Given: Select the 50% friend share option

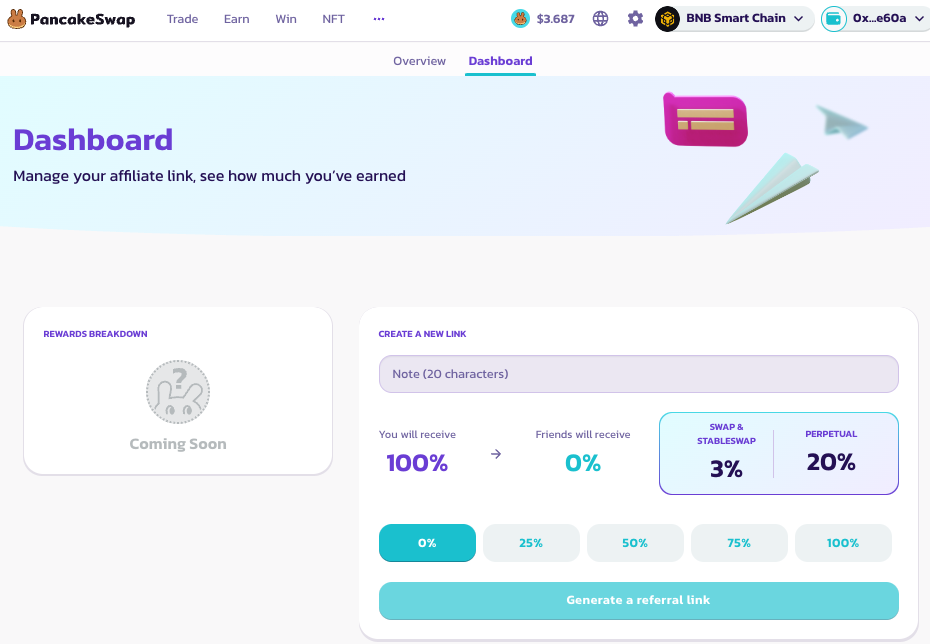Looking at the screenshot, I should click(635, 543).
